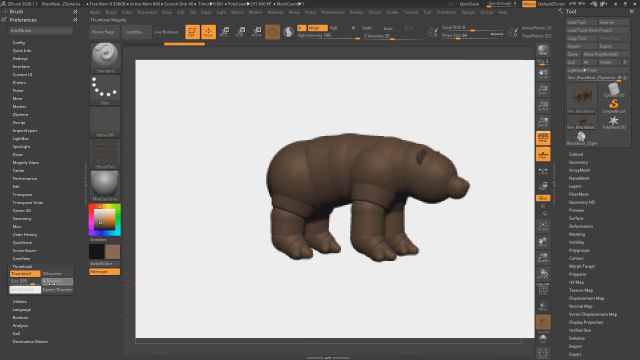Screen dimensions: 640x360
Task: Open the BrushTxtr texture selector
Action: (105, 154)
